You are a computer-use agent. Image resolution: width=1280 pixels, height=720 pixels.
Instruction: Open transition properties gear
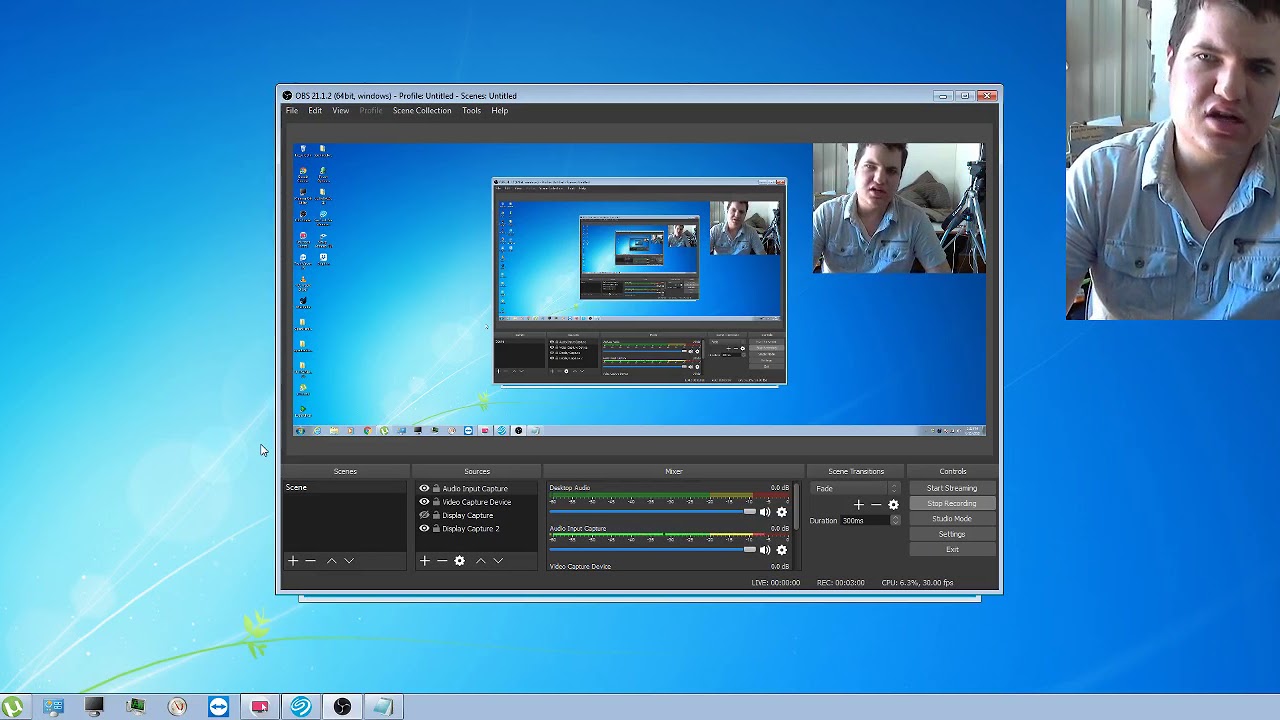894,505
